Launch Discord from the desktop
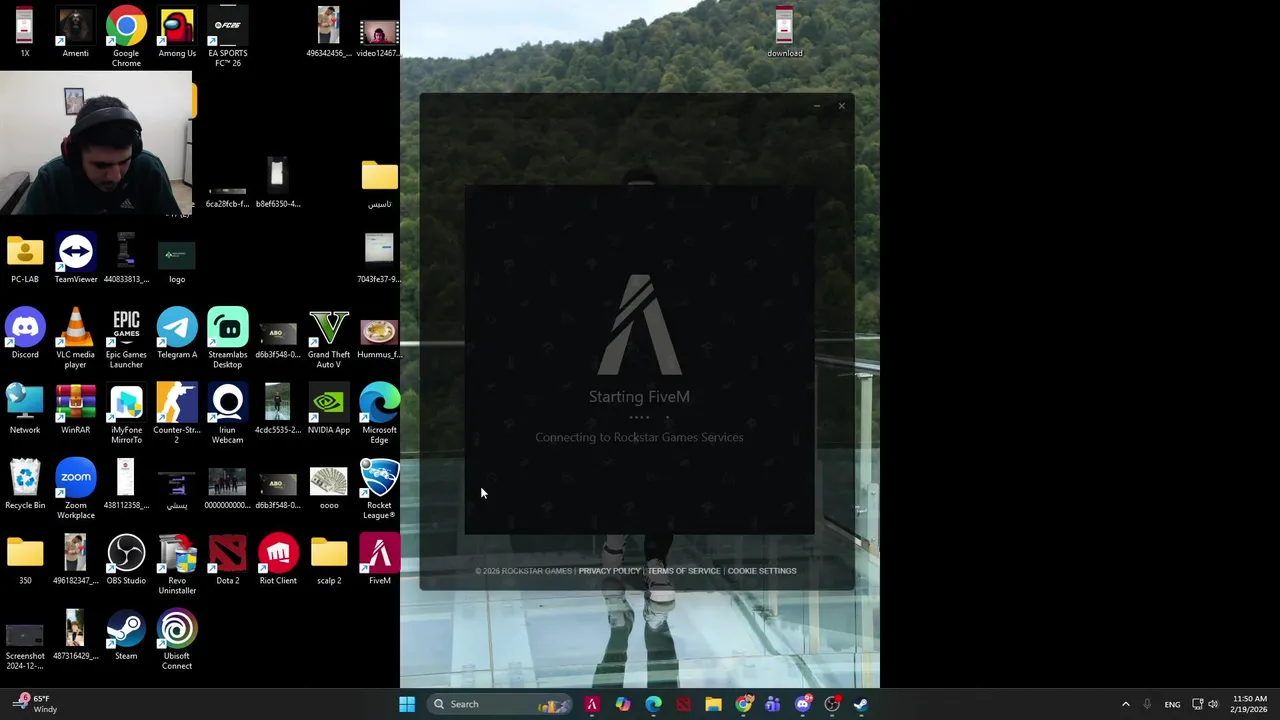This screenshot has height=720, width=1280. [x=25, y=334]
